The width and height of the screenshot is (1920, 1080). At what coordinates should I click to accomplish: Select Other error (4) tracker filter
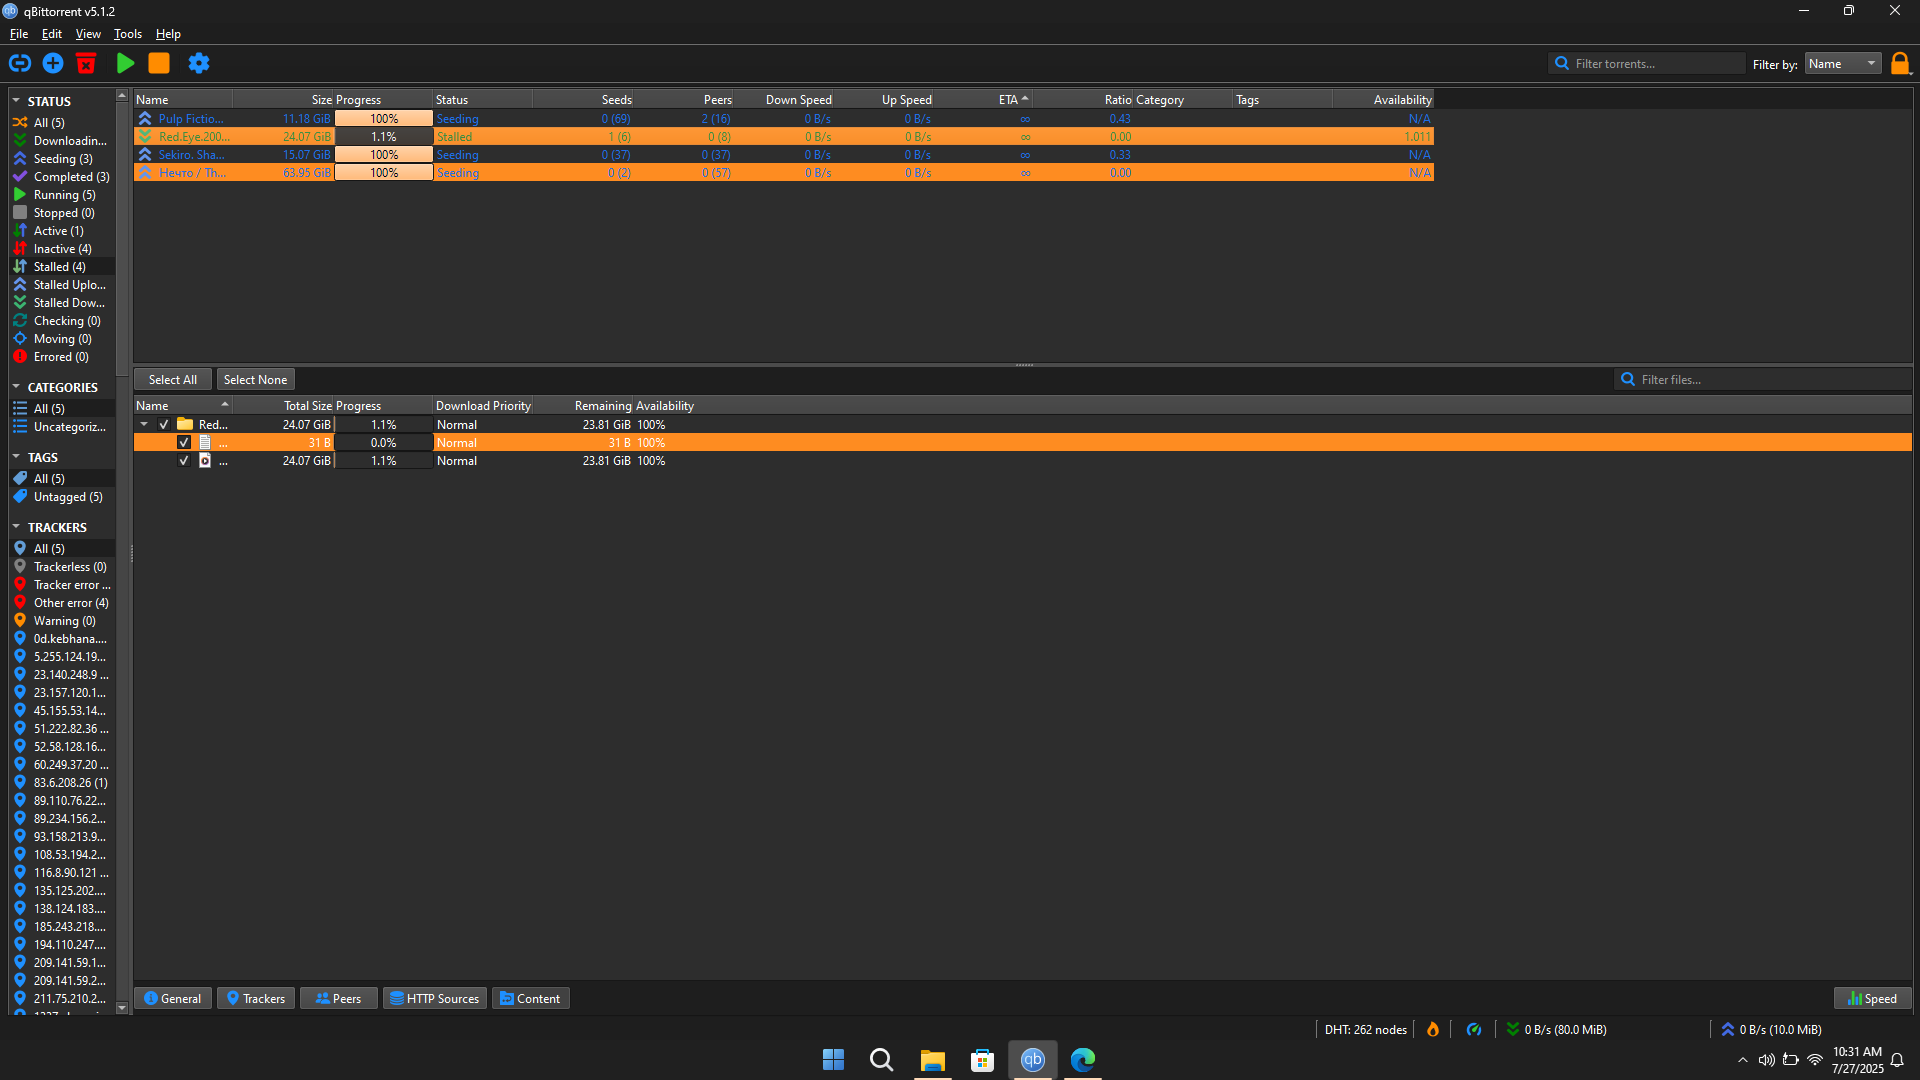[63, 603]
